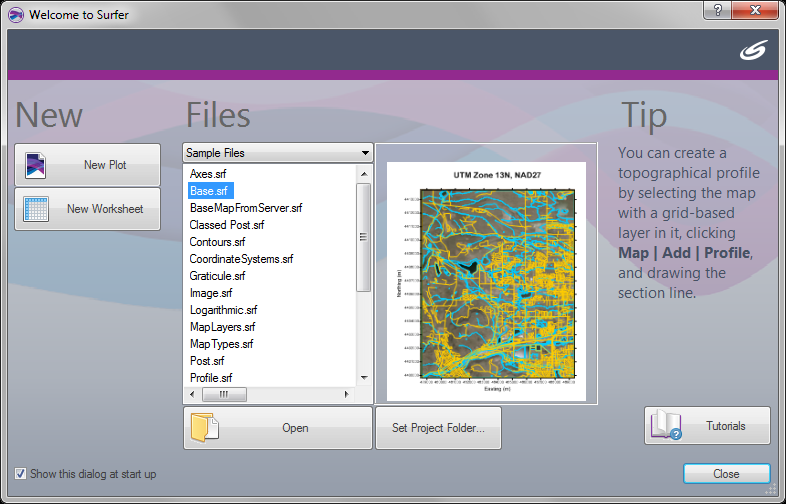Select BaseMapFromServer.srf file

pos(246,208)
